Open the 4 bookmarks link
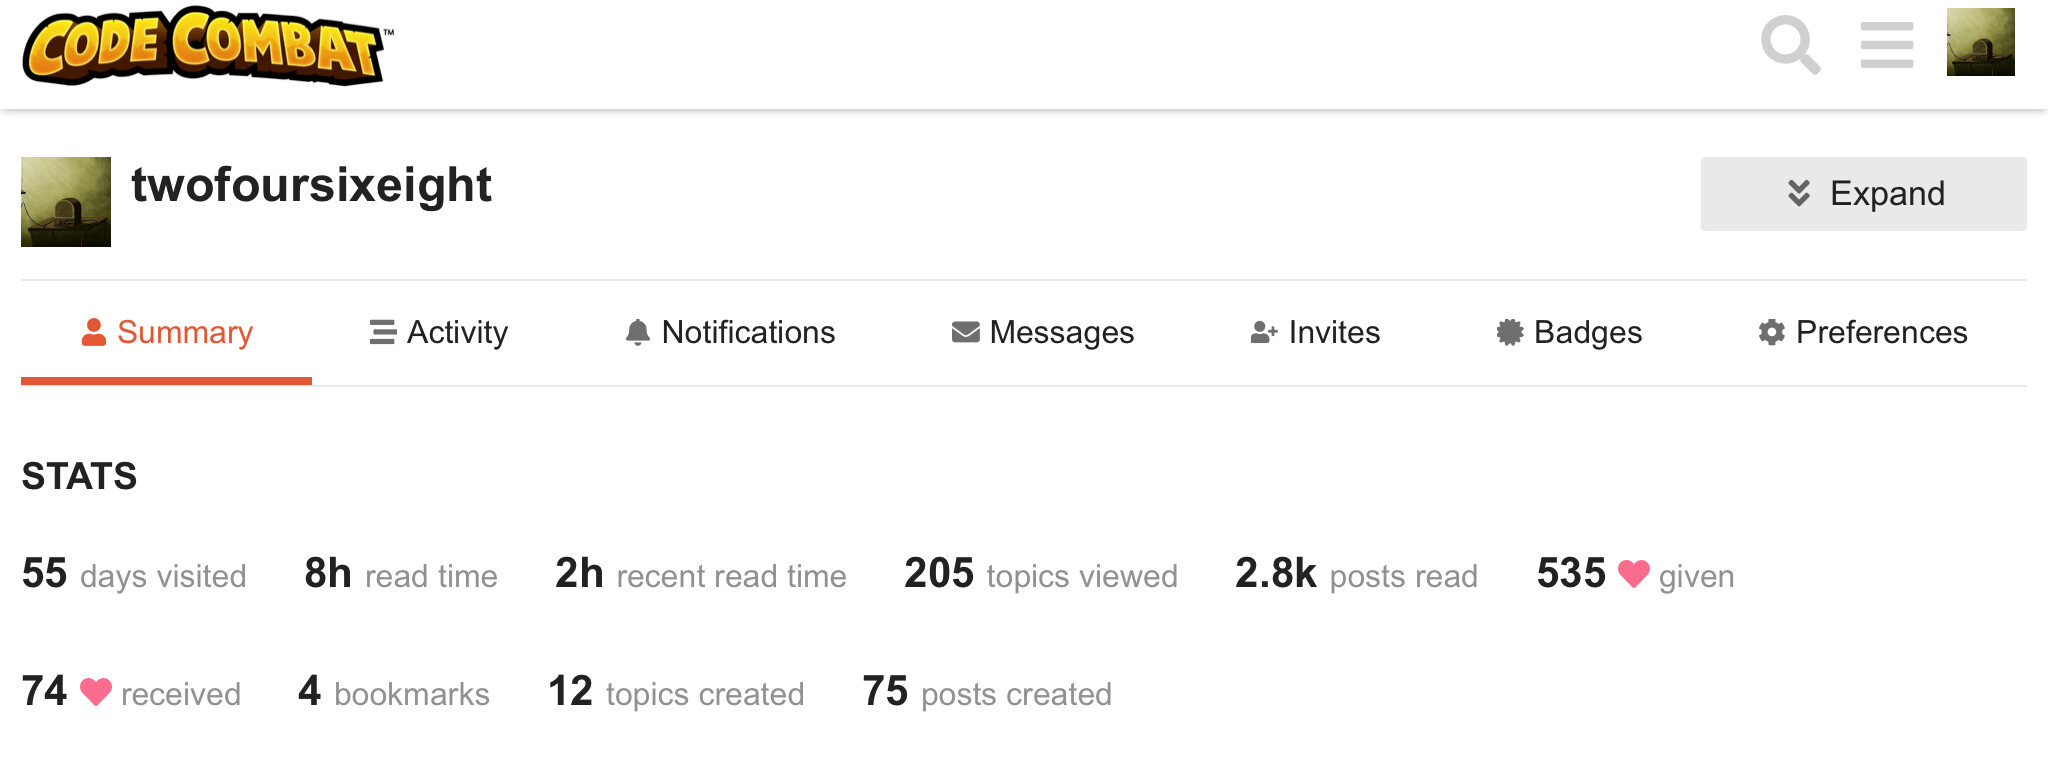This screenshot has height=783, width=2048. point(394,692)
